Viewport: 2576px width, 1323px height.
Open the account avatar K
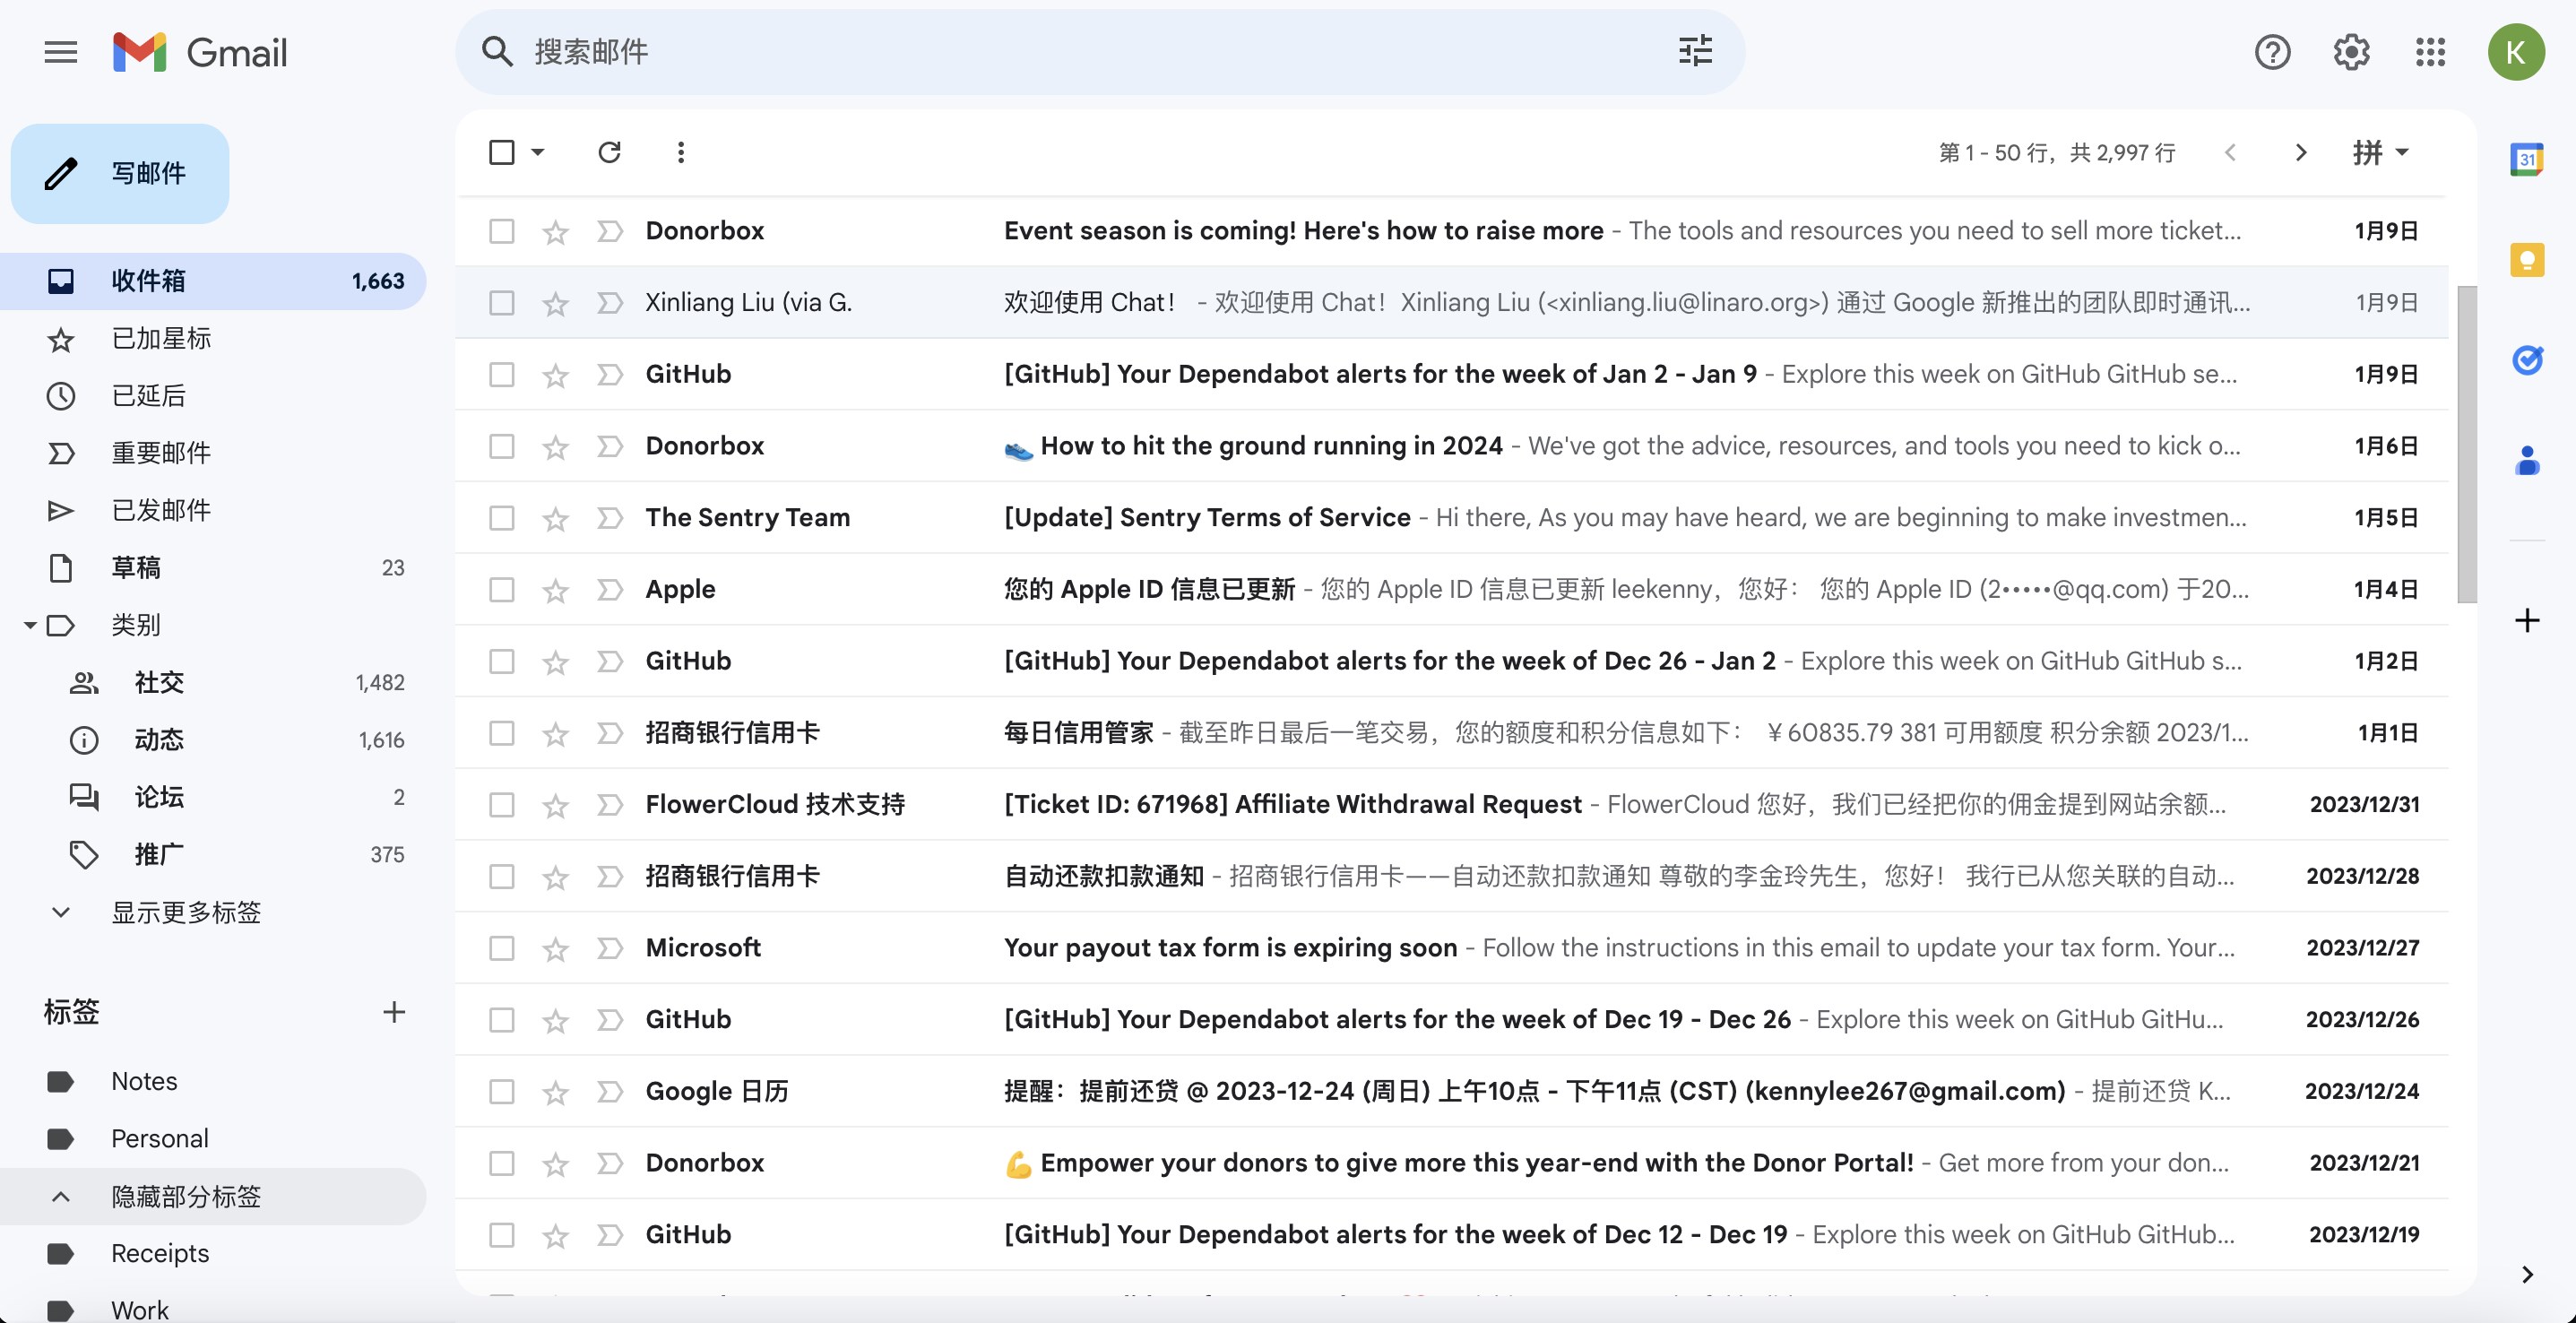2516,52
